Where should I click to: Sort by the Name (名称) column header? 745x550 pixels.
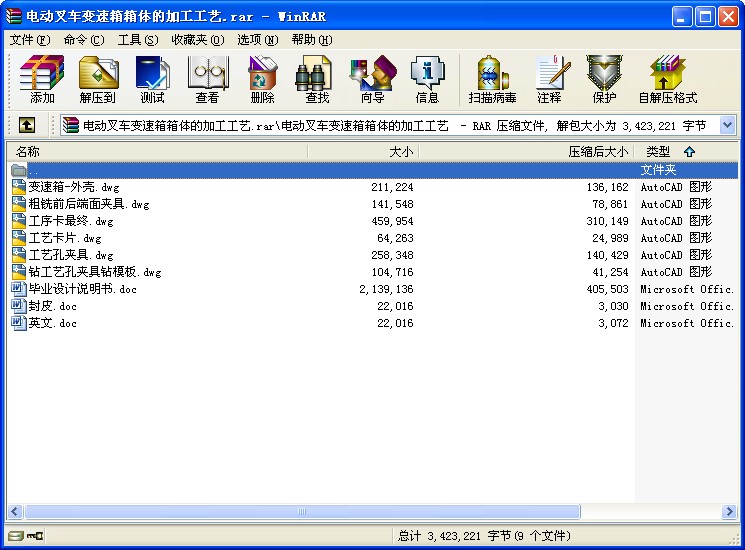(x=157, y=152)
